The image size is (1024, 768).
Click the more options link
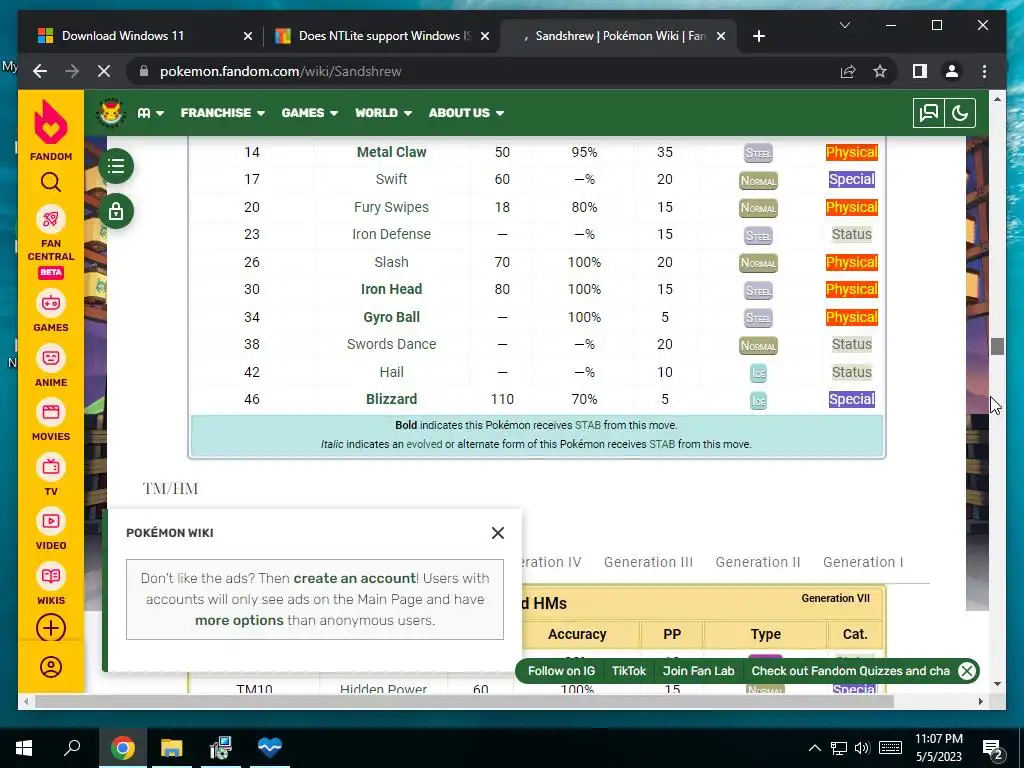tap(239, 620)
